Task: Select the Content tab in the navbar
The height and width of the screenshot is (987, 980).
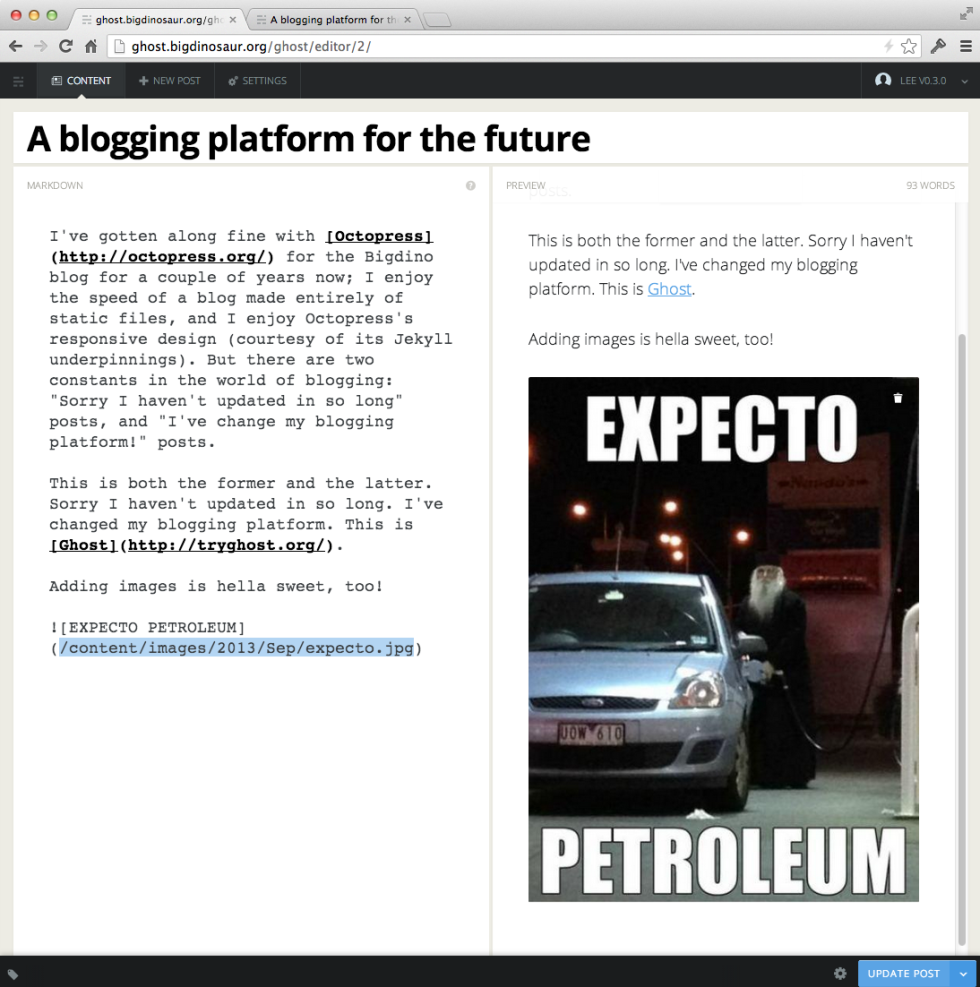Action: [x=81, y=80]
